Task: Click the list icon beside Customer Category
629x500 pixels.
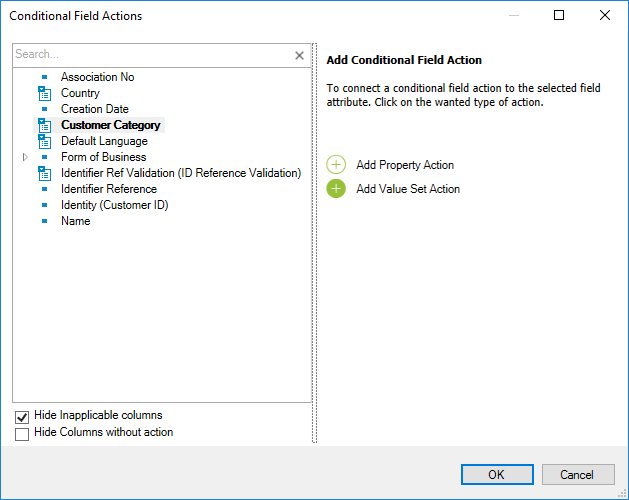Action: click(44, 125)
